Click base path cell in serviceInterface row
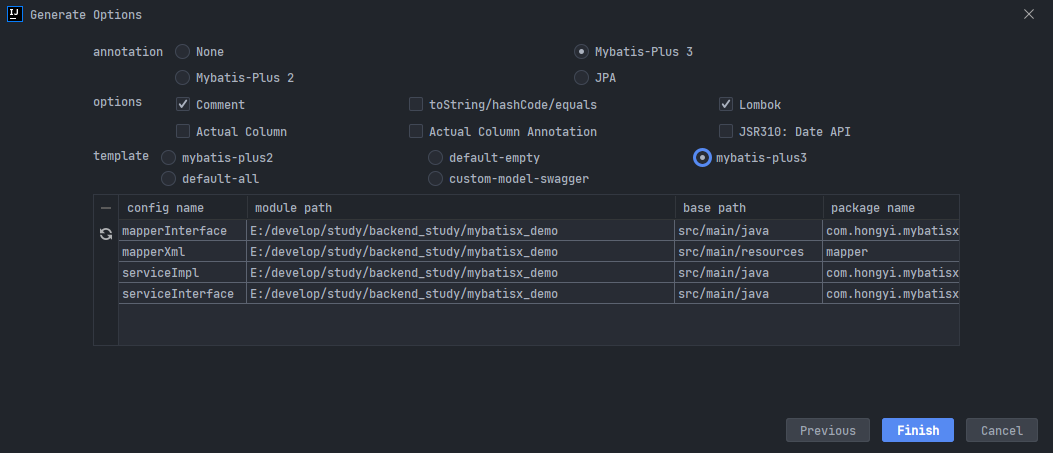1053x453 pixels. [x=749, y=293]
